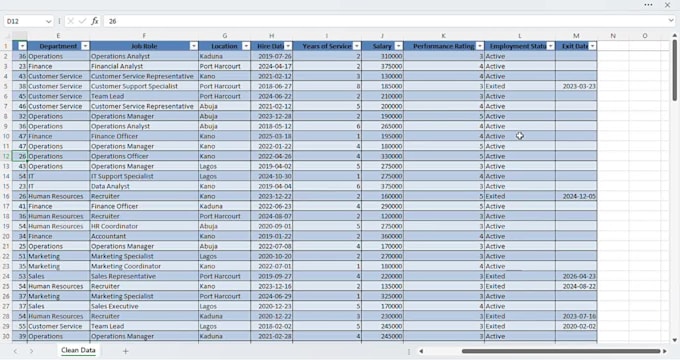Select column K header
Viewport: 680px width, 360px height.
[444, 36]
